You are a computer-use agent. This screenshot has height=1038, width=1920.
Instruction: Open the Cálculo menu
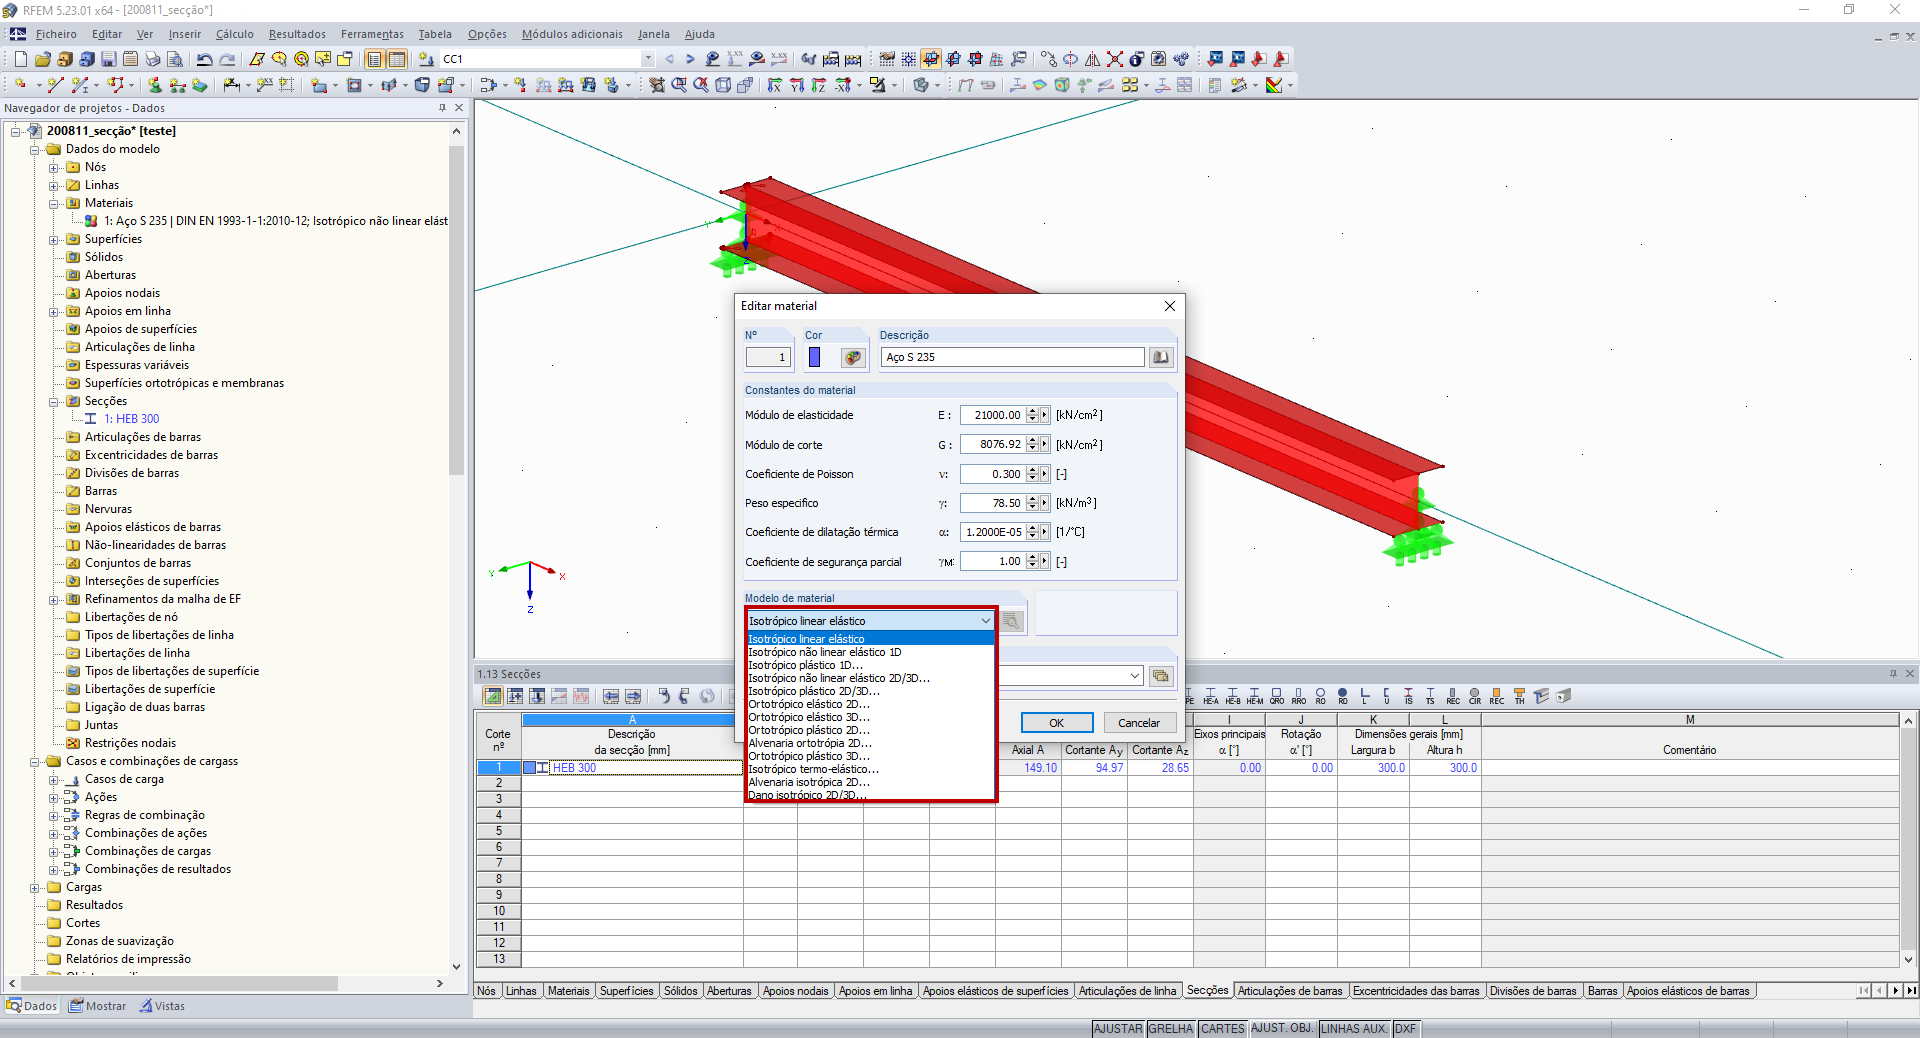point(234,33)
